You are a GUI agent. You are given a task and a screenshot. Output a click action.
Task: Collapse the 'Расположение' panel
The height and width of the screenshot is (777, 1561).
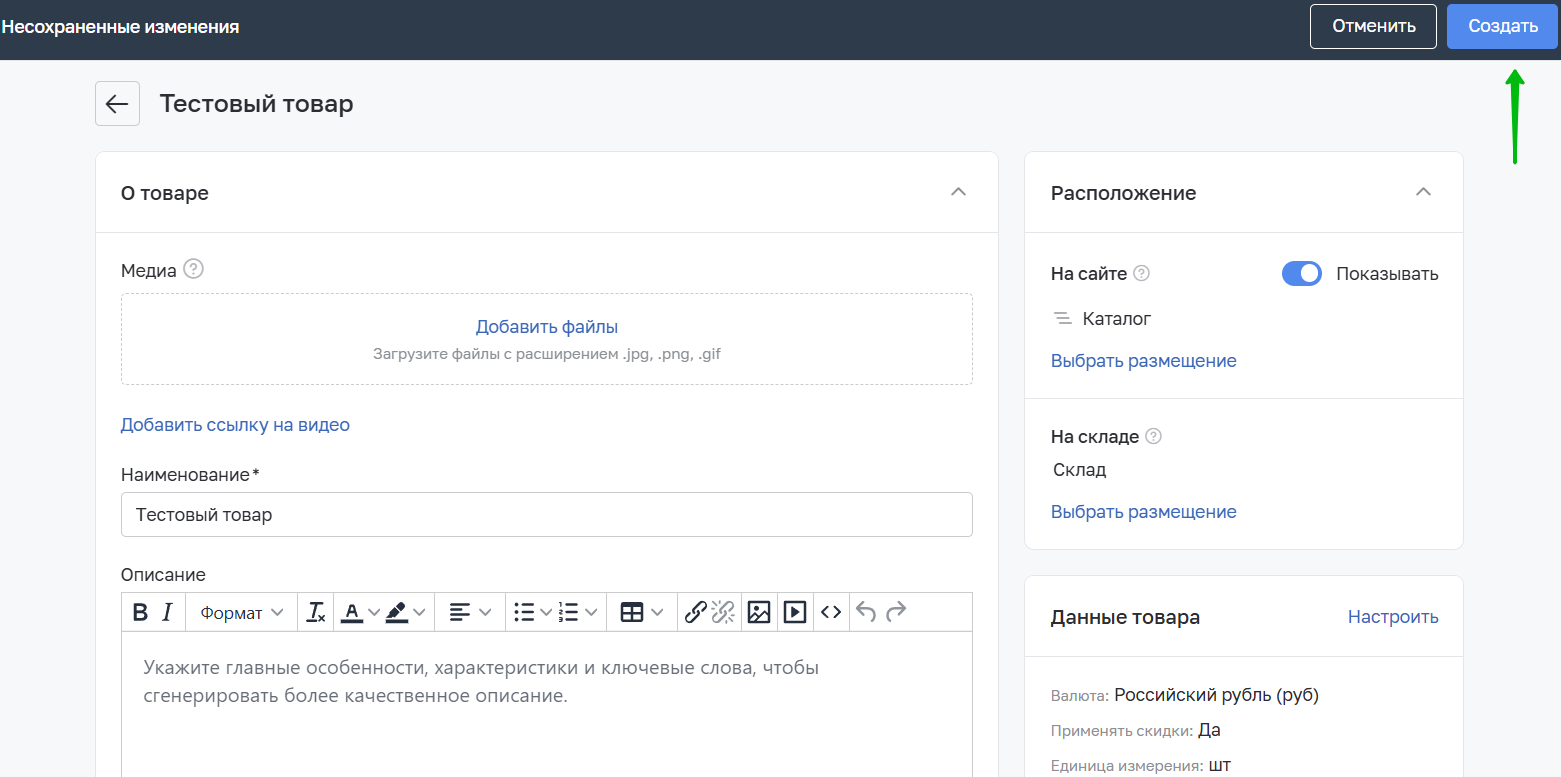(1422, 192)
